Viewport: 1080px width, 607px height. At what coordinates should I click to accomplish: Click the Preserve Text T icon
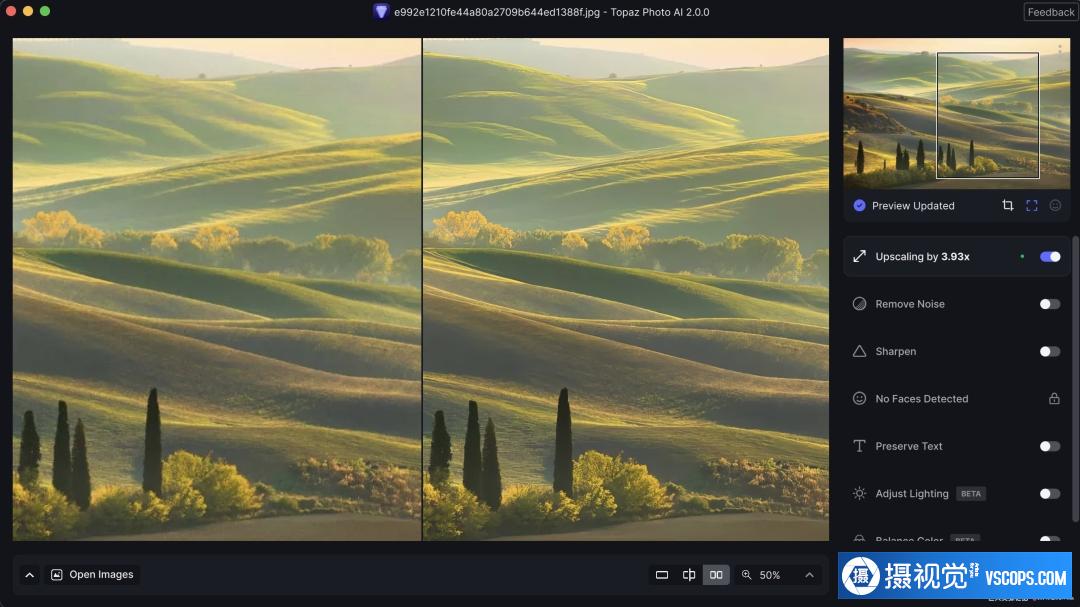click(860, 446)
